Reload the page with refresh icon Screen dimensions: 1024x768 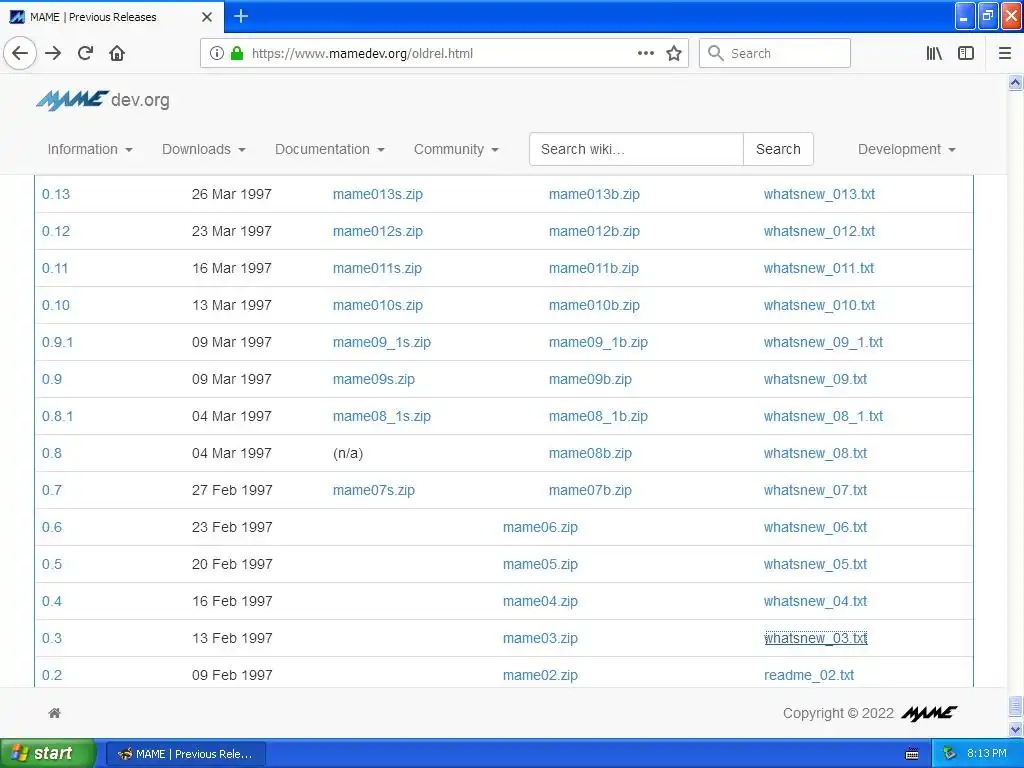(x=86, y=54)
